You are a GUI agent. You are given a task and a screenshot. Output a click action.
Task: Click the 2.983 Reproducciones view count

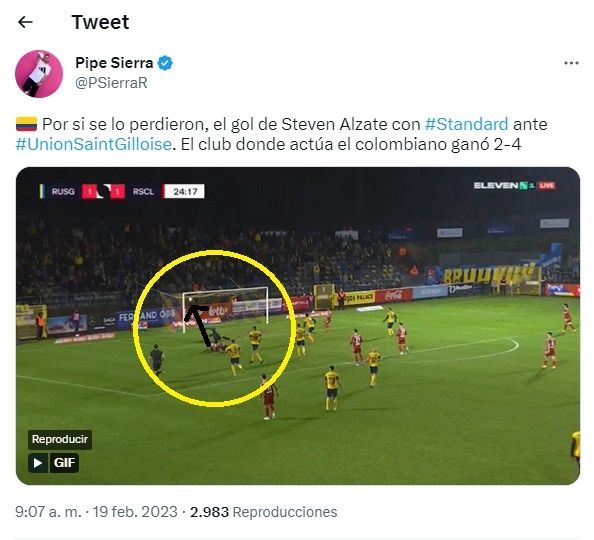coord(264,512)
